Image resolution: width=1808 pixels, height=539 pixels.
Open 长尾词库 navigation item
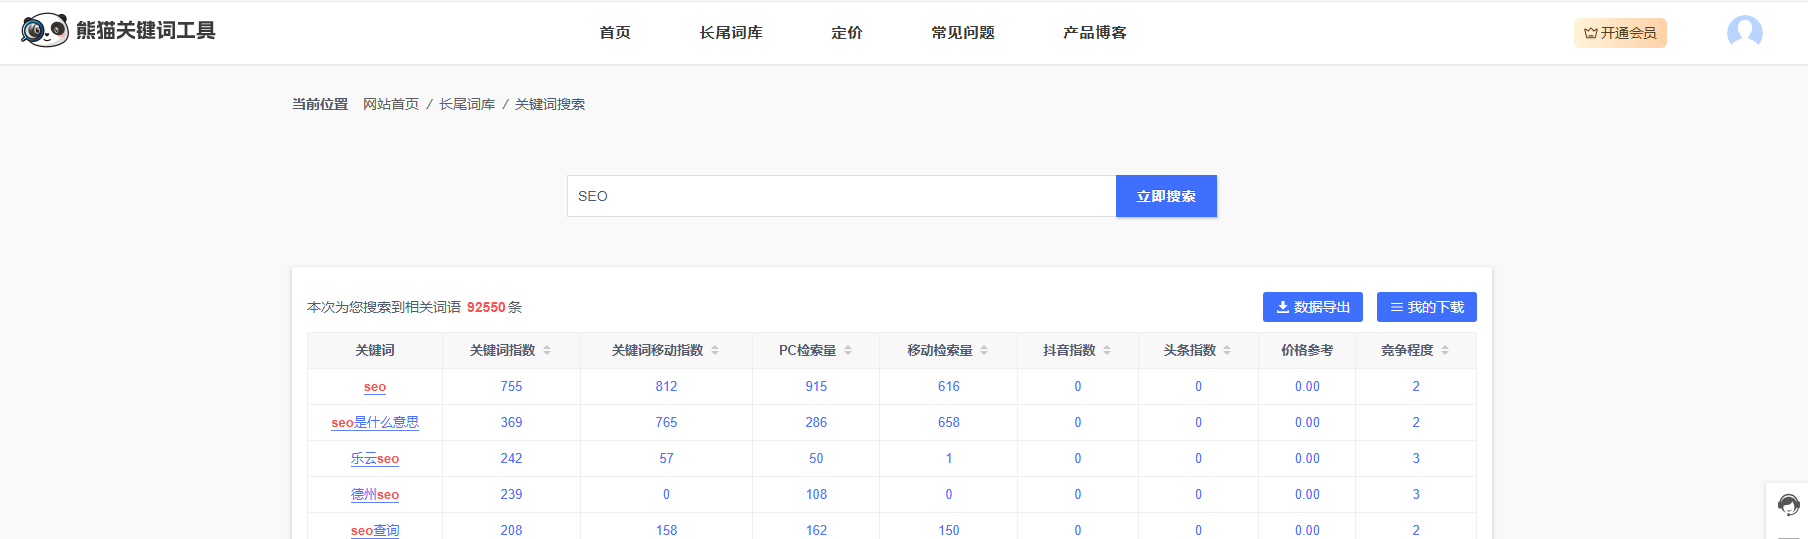click(x=731, y=33)
